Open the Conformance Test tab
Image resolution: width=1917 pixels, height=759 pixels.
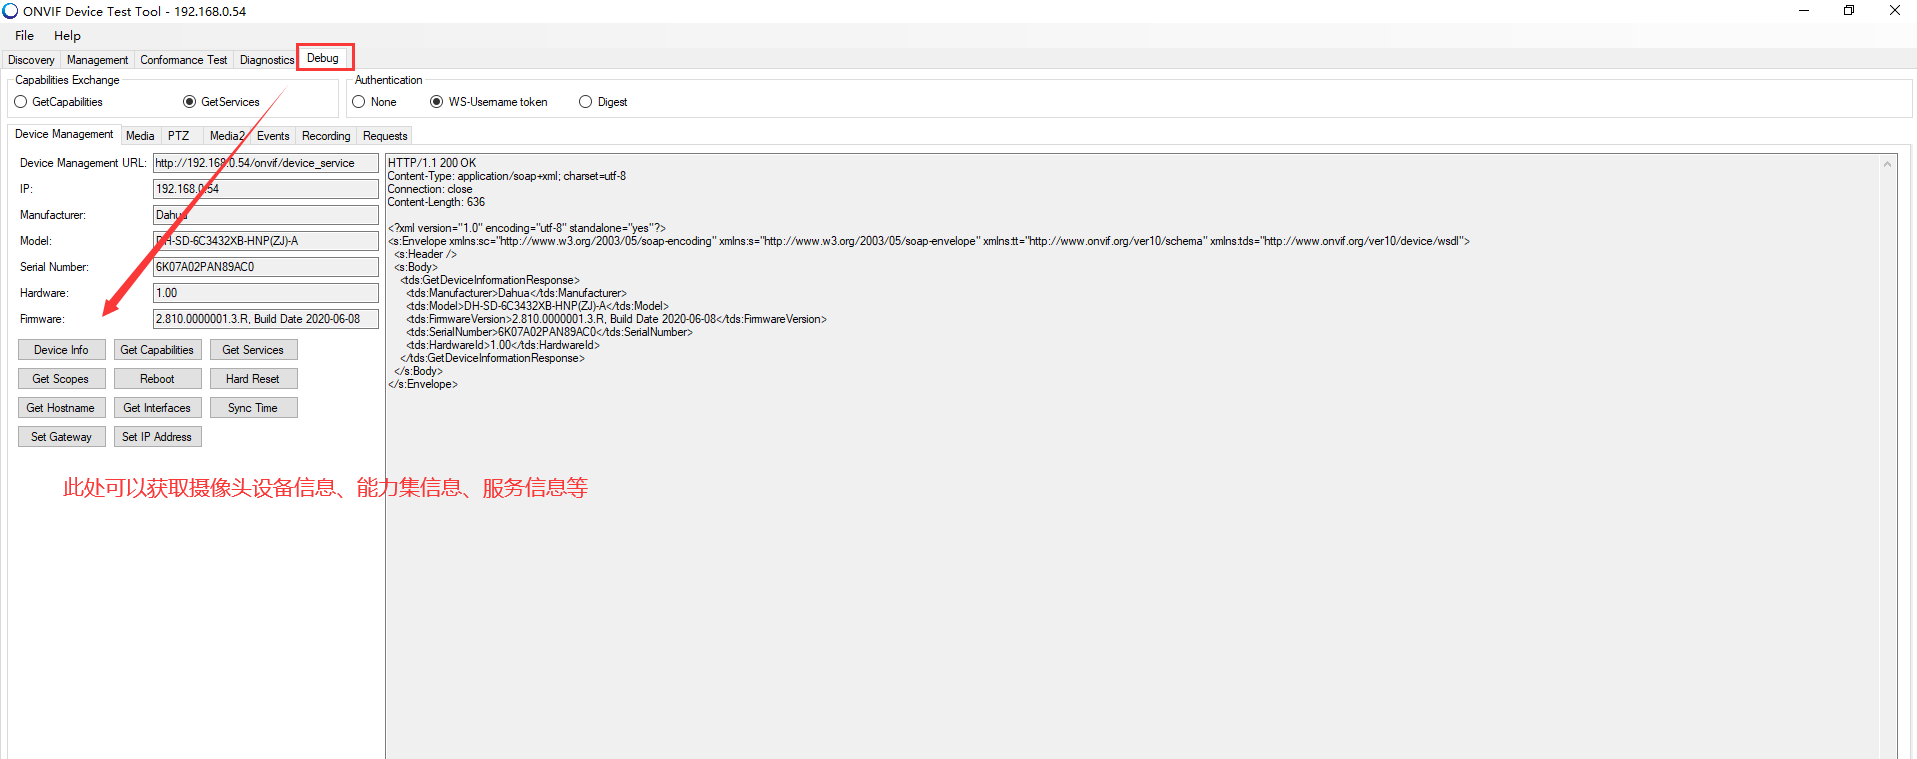tap(183, 60)
